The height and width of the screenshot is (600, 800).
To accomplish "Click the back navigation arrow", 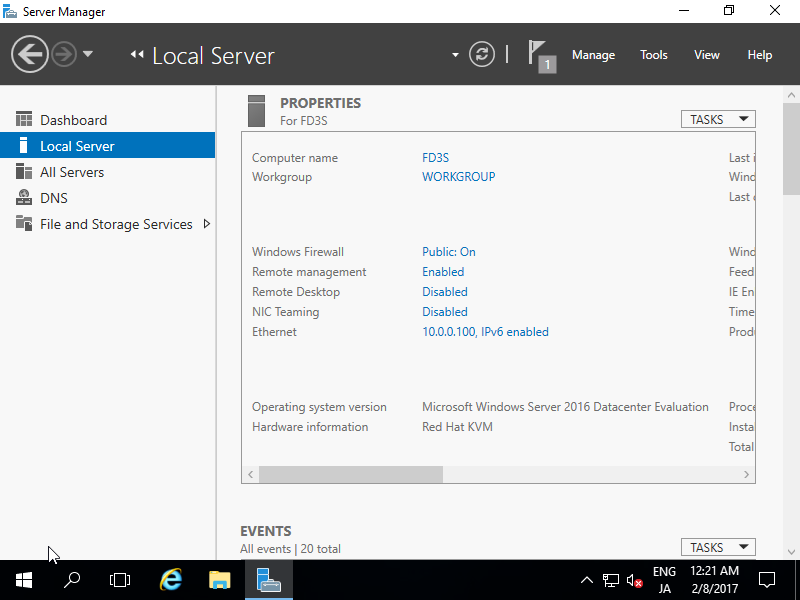I will pyautogui.click(x=30, y=53).
